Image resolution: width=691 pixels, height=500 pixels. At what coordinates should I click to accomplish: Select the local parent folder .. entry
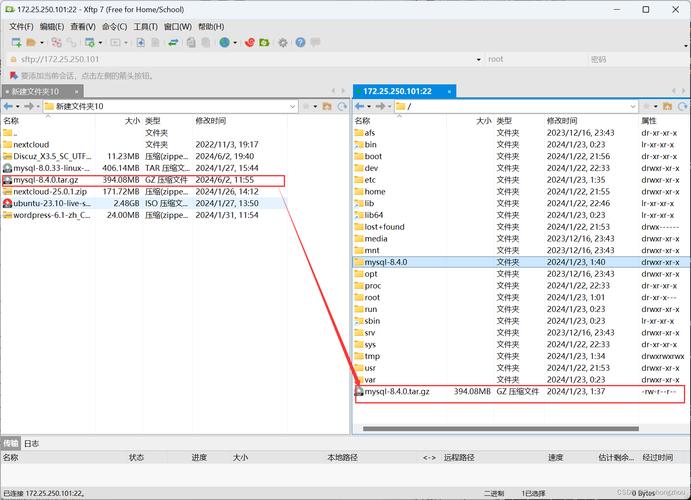143,133
